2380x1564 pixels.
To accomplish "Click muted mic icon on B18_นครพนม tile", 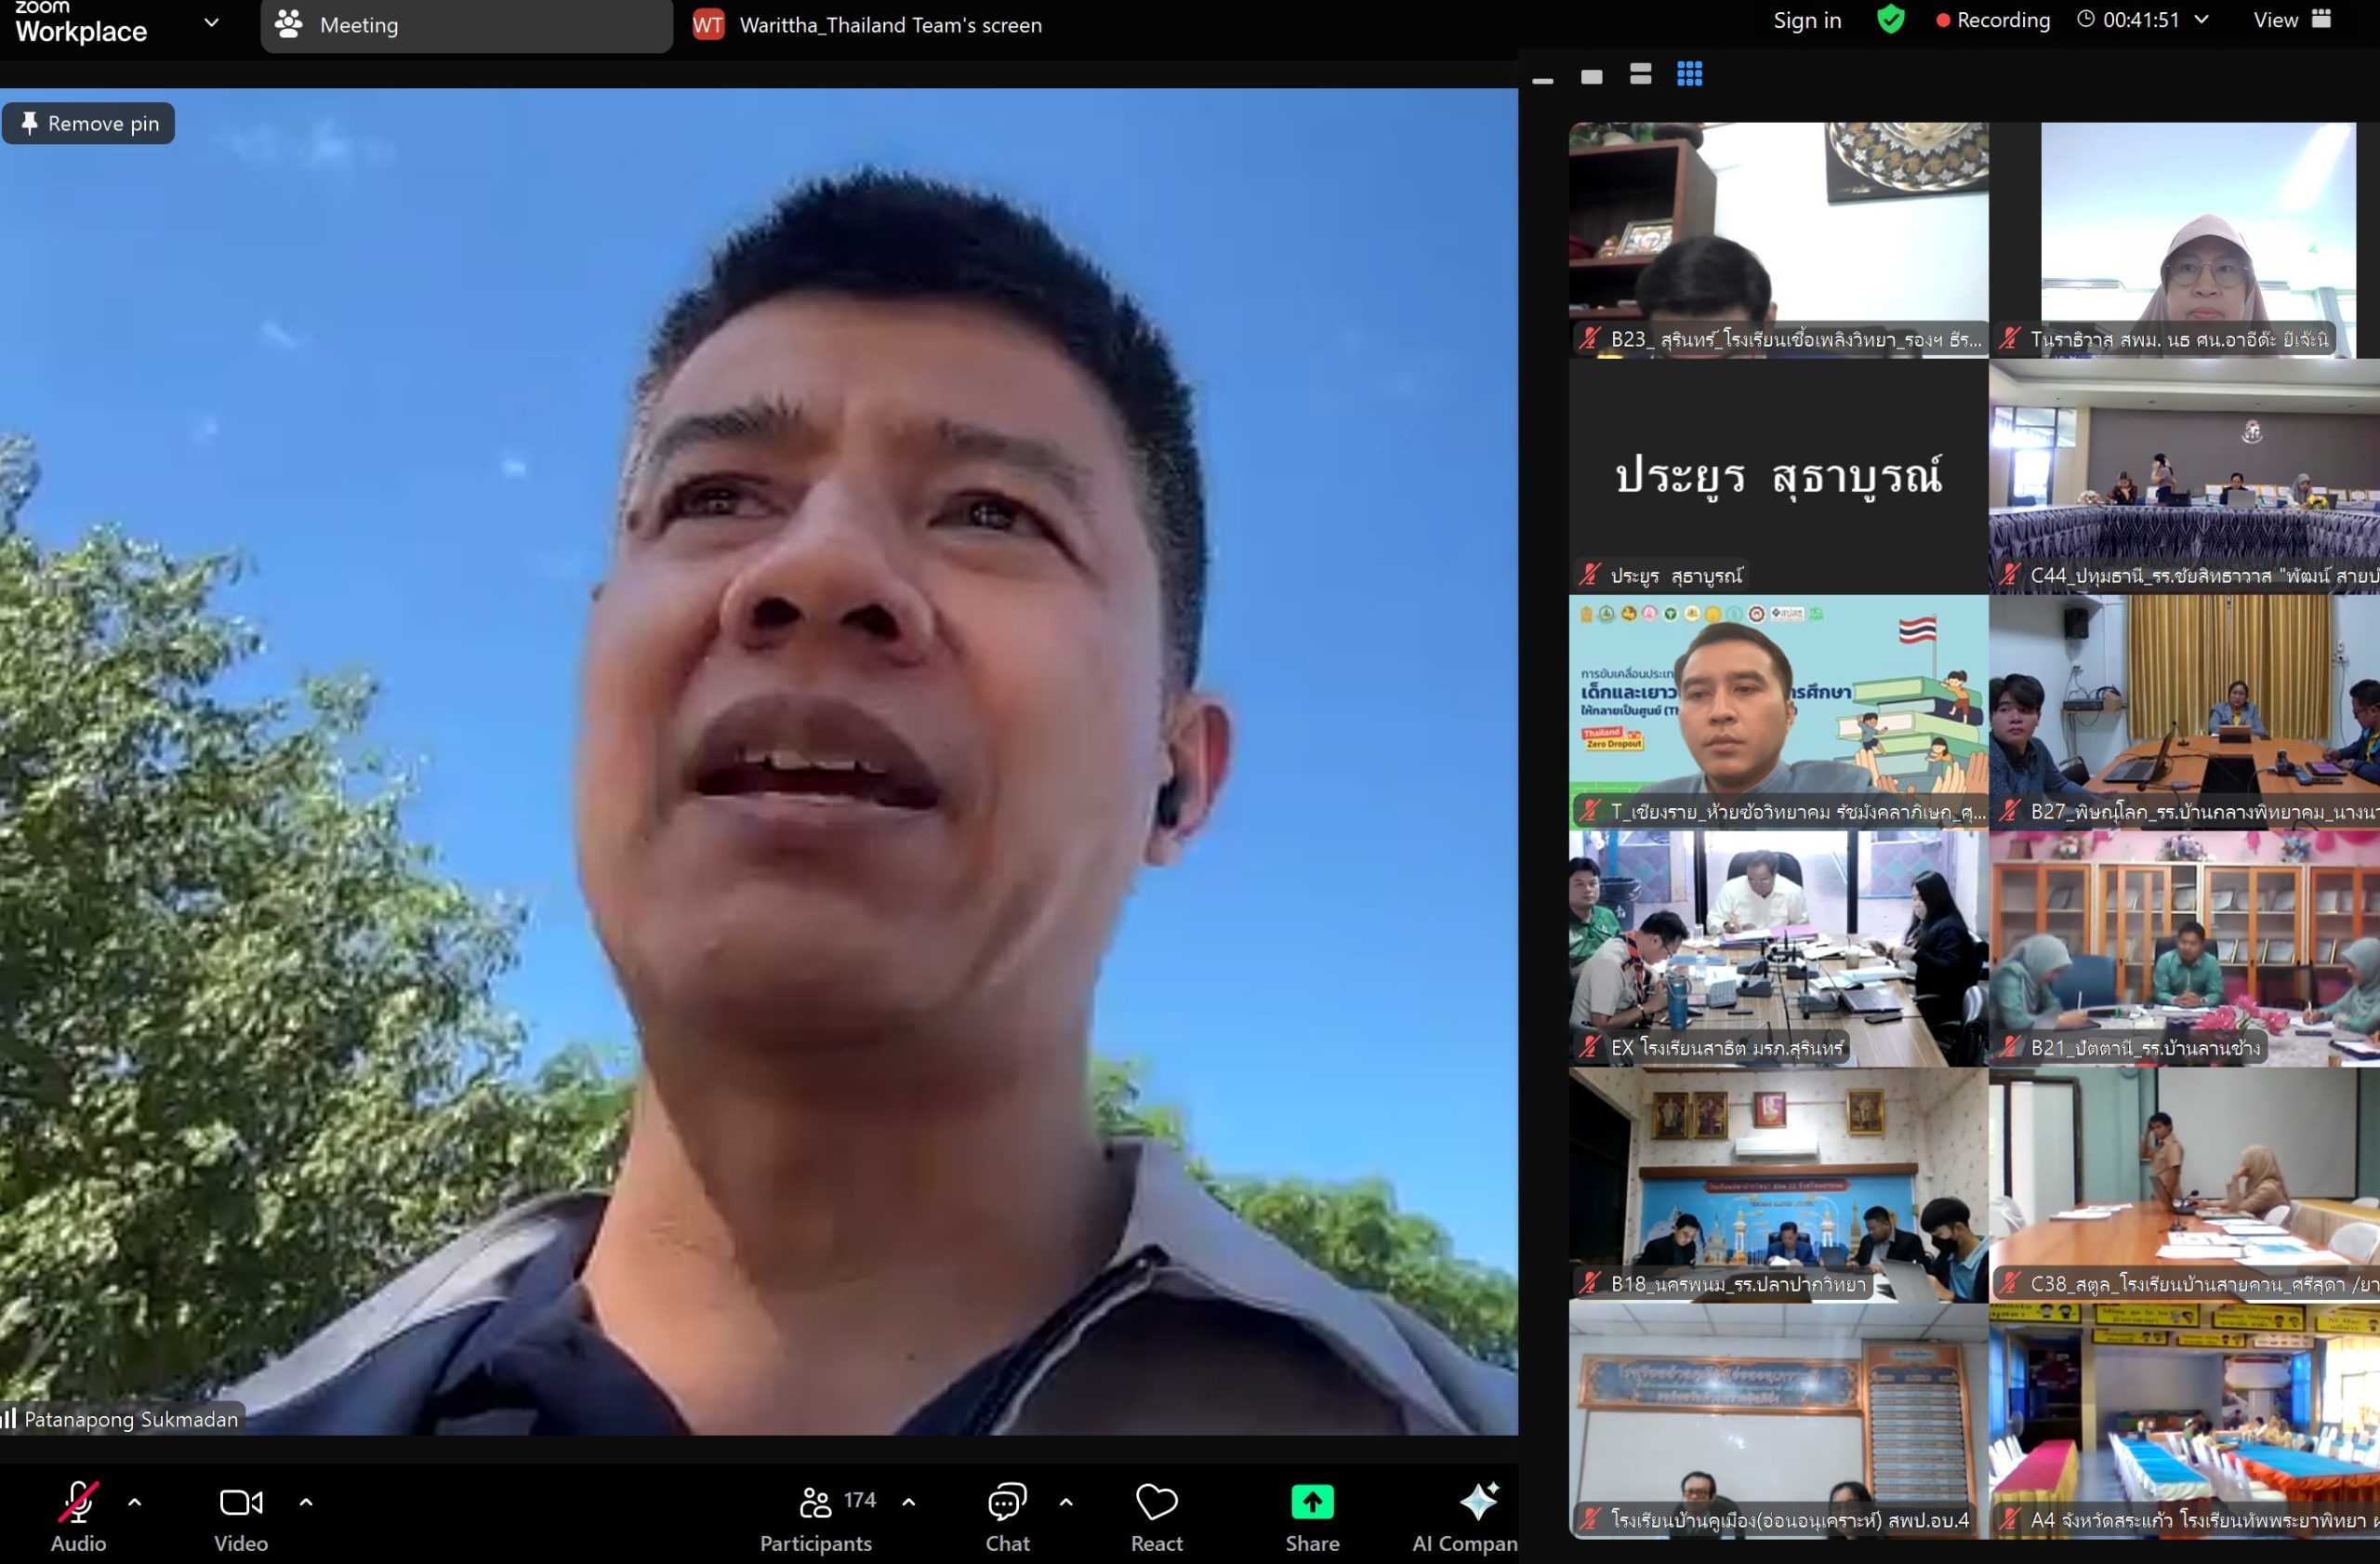I will (1590, 1282).
